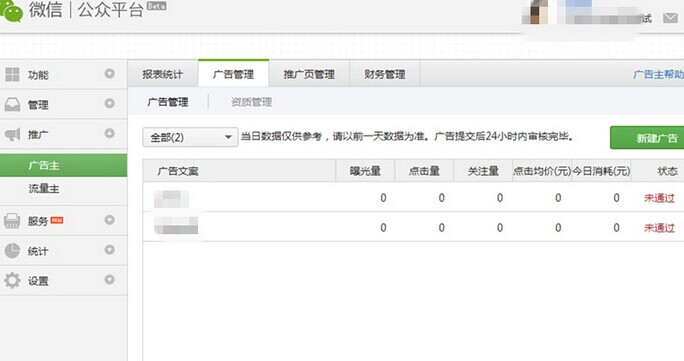Switch to the 报表统计 tab

(x=163, y=75)
